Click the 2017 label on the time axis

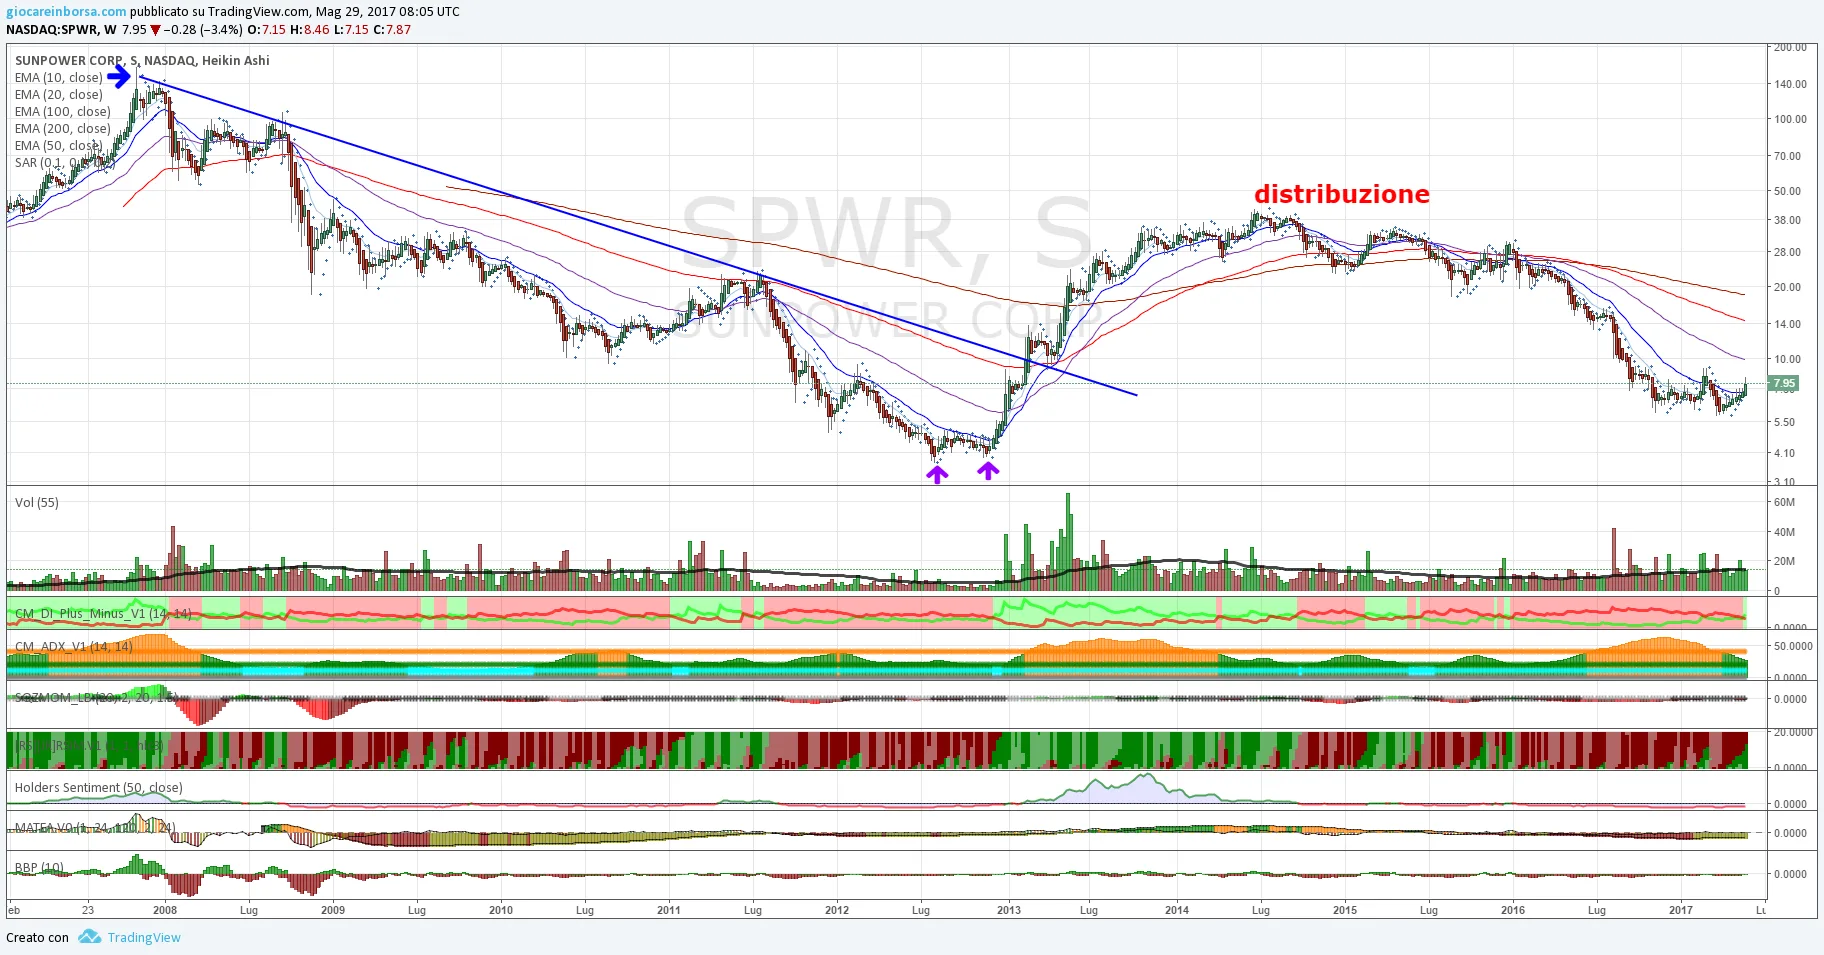coord(1681,910)
